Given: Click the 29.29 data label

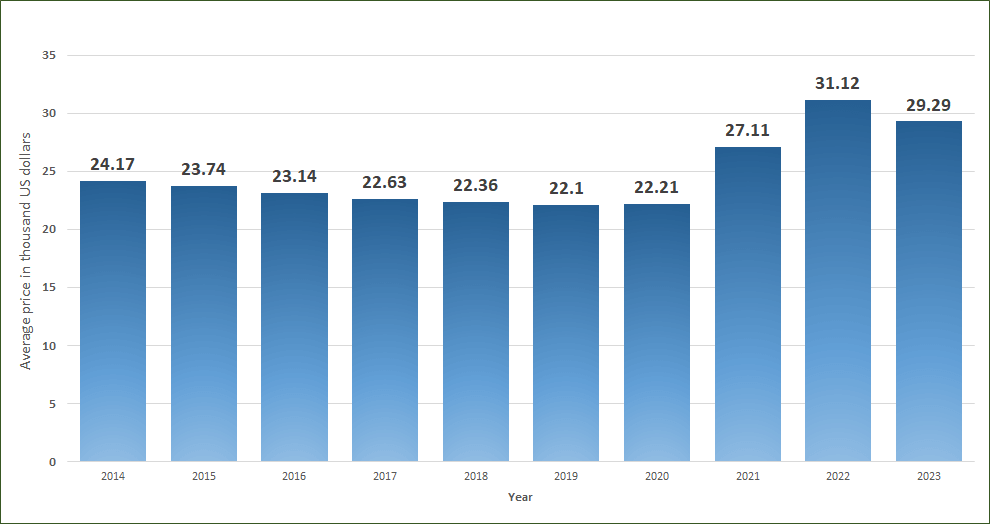Looking at the screenshot, I should pyautogui.click(x=929, y=104).
